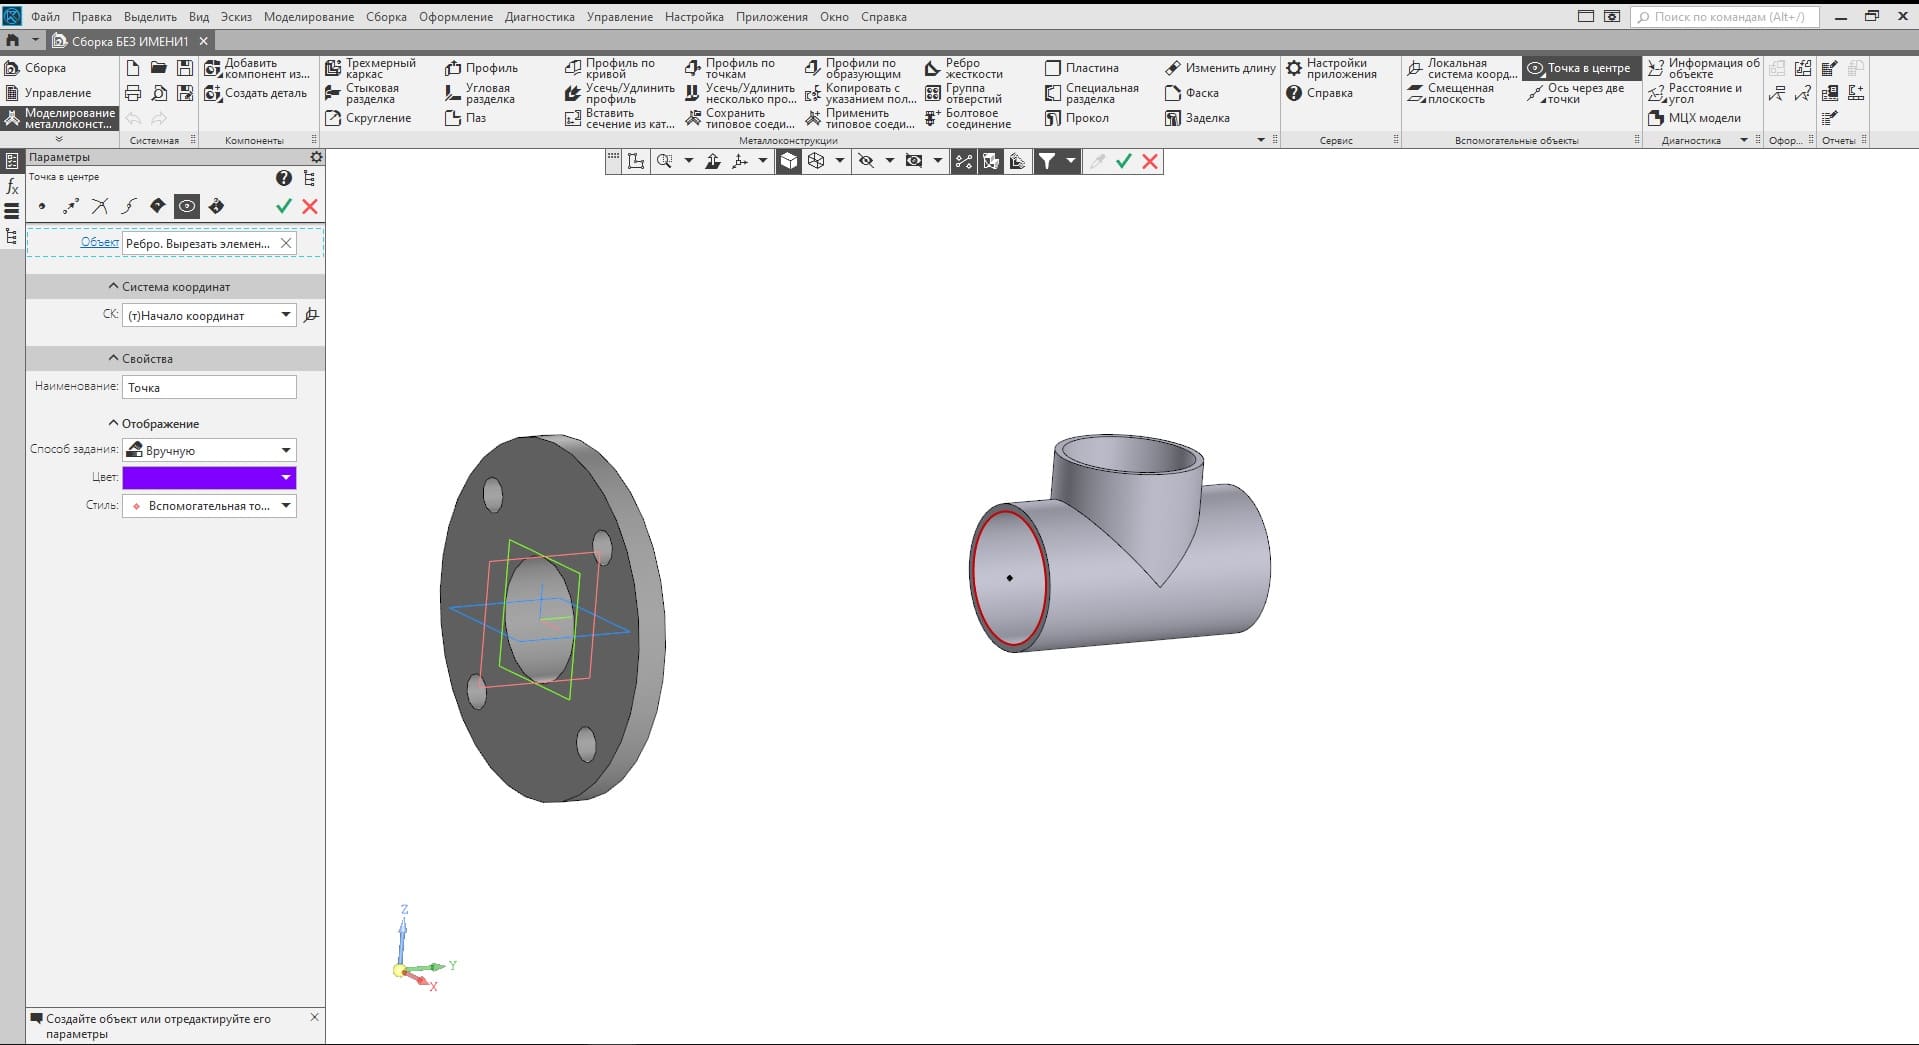Select the 'Профиль' metal construction tool
1919x1045 pixels.
pos(481,68)
